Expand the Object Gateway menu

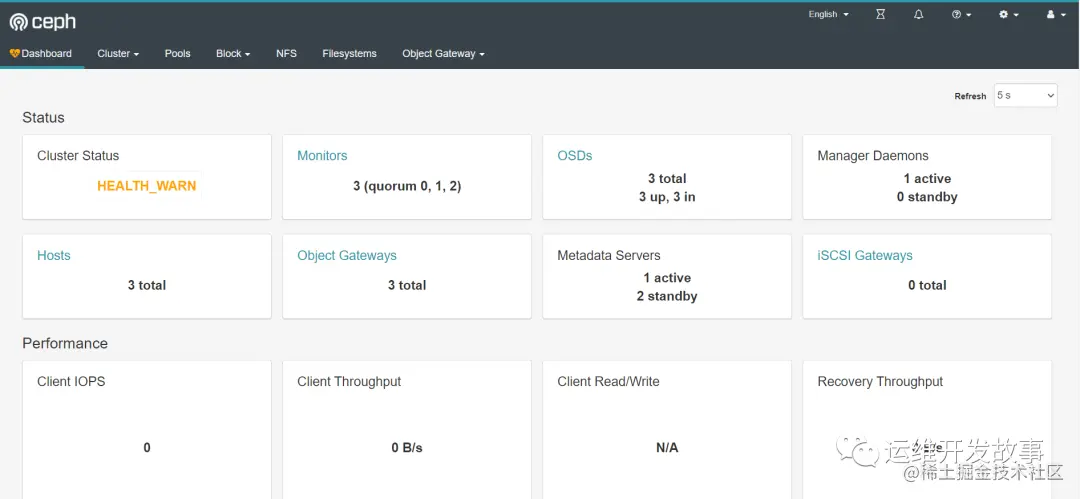(x=444, y=53)
